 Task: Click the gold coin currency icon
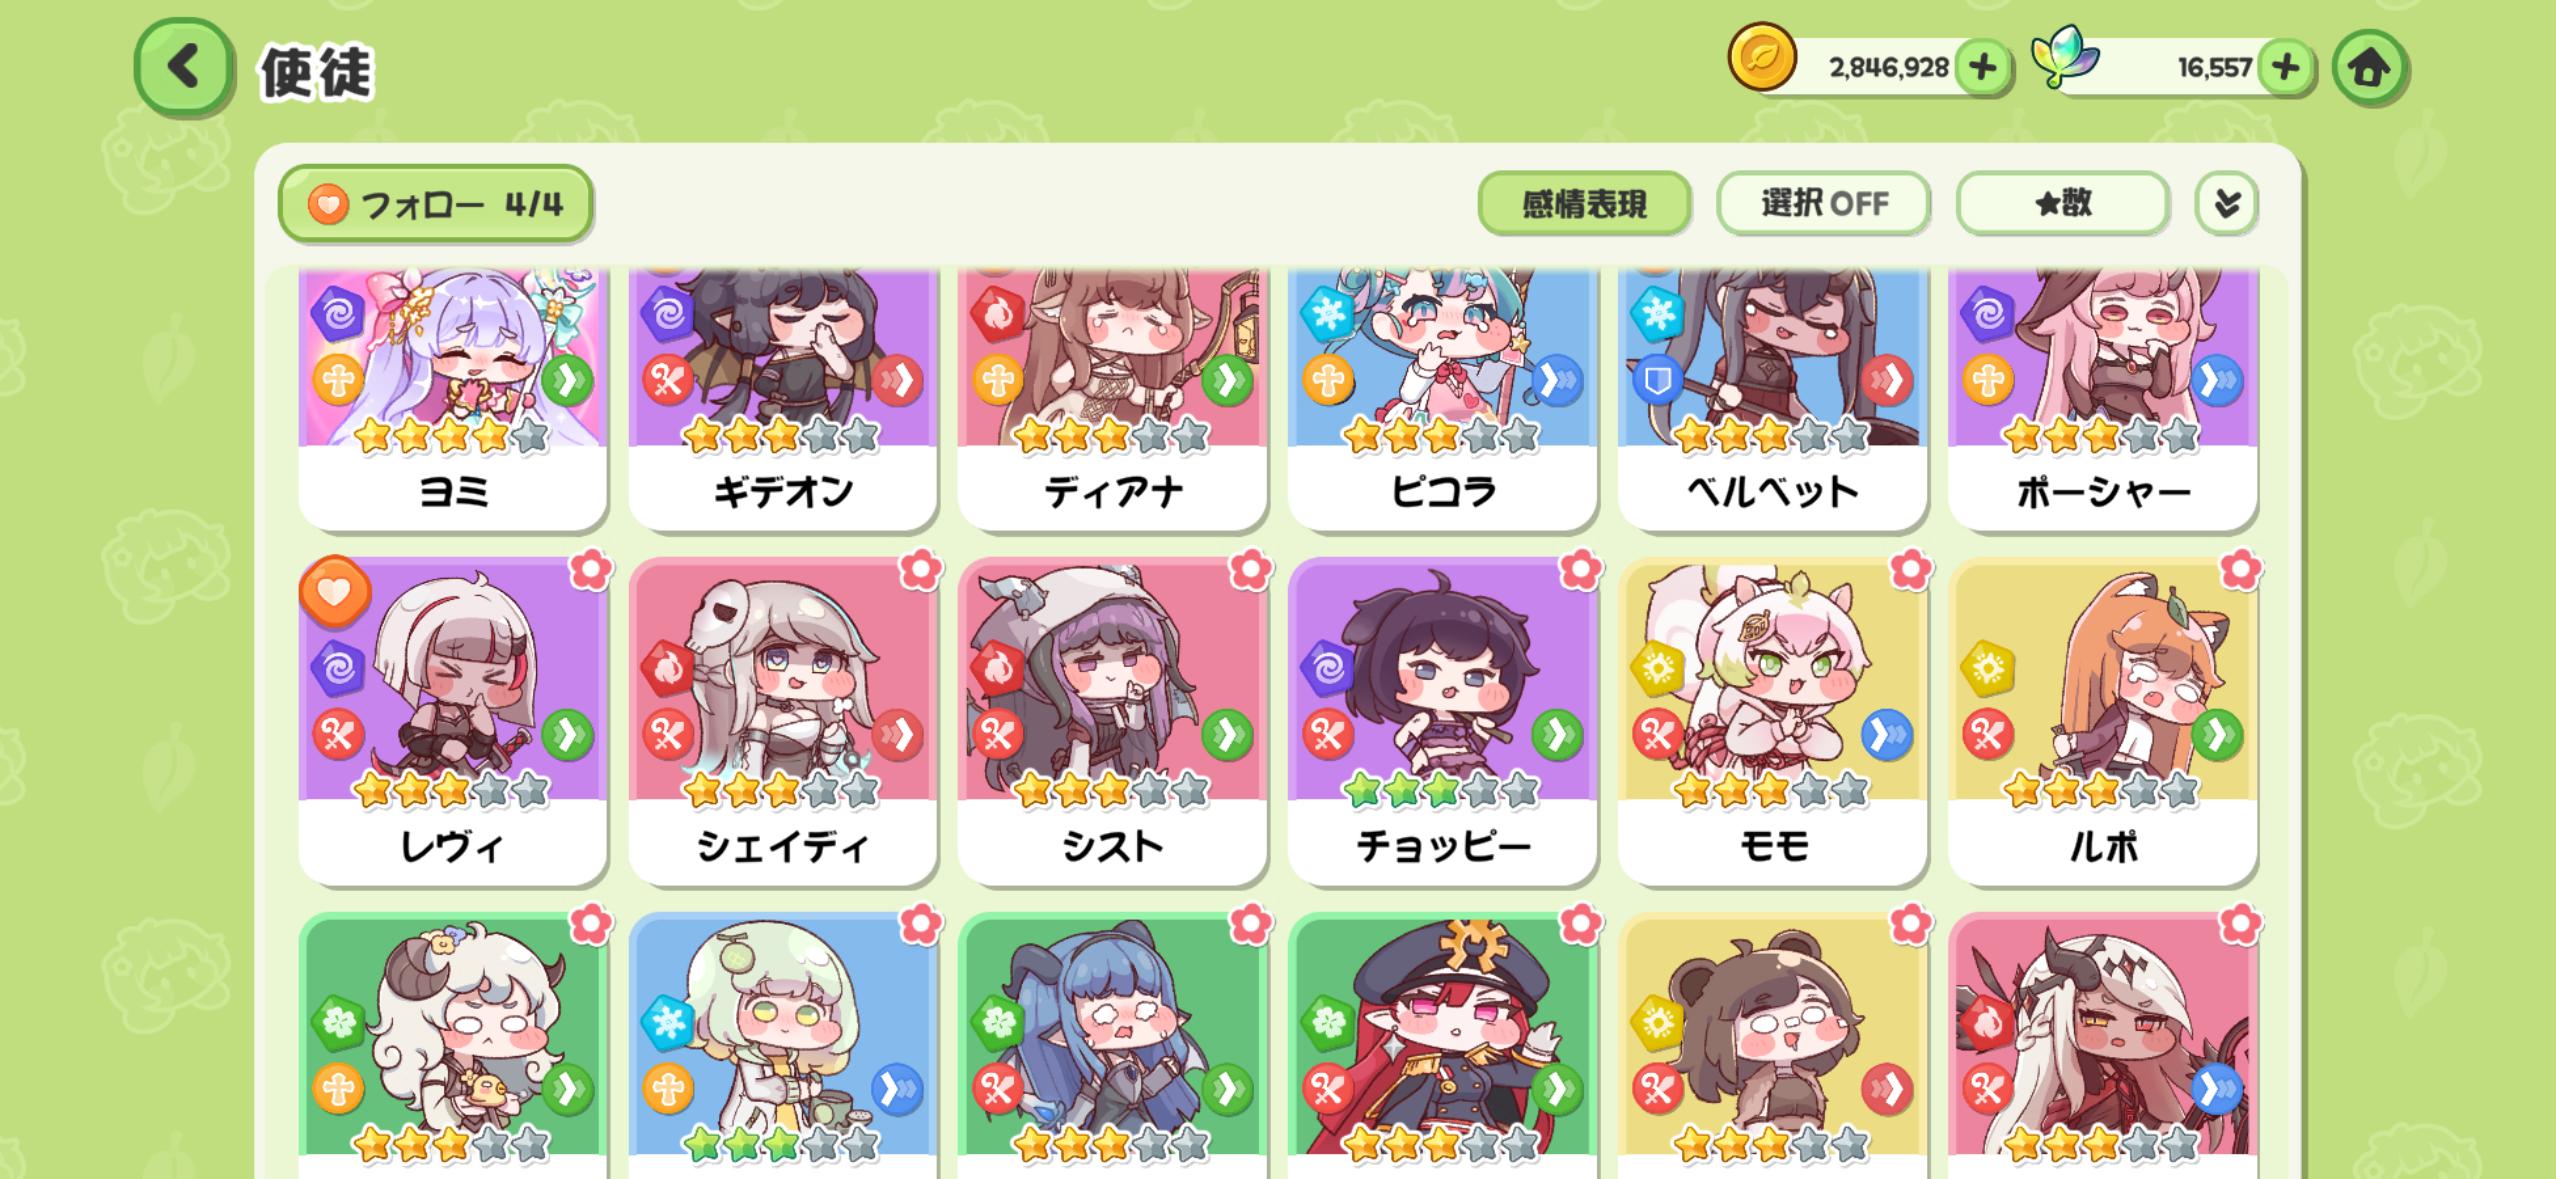pyautogui.click(x=1762, y=58)
